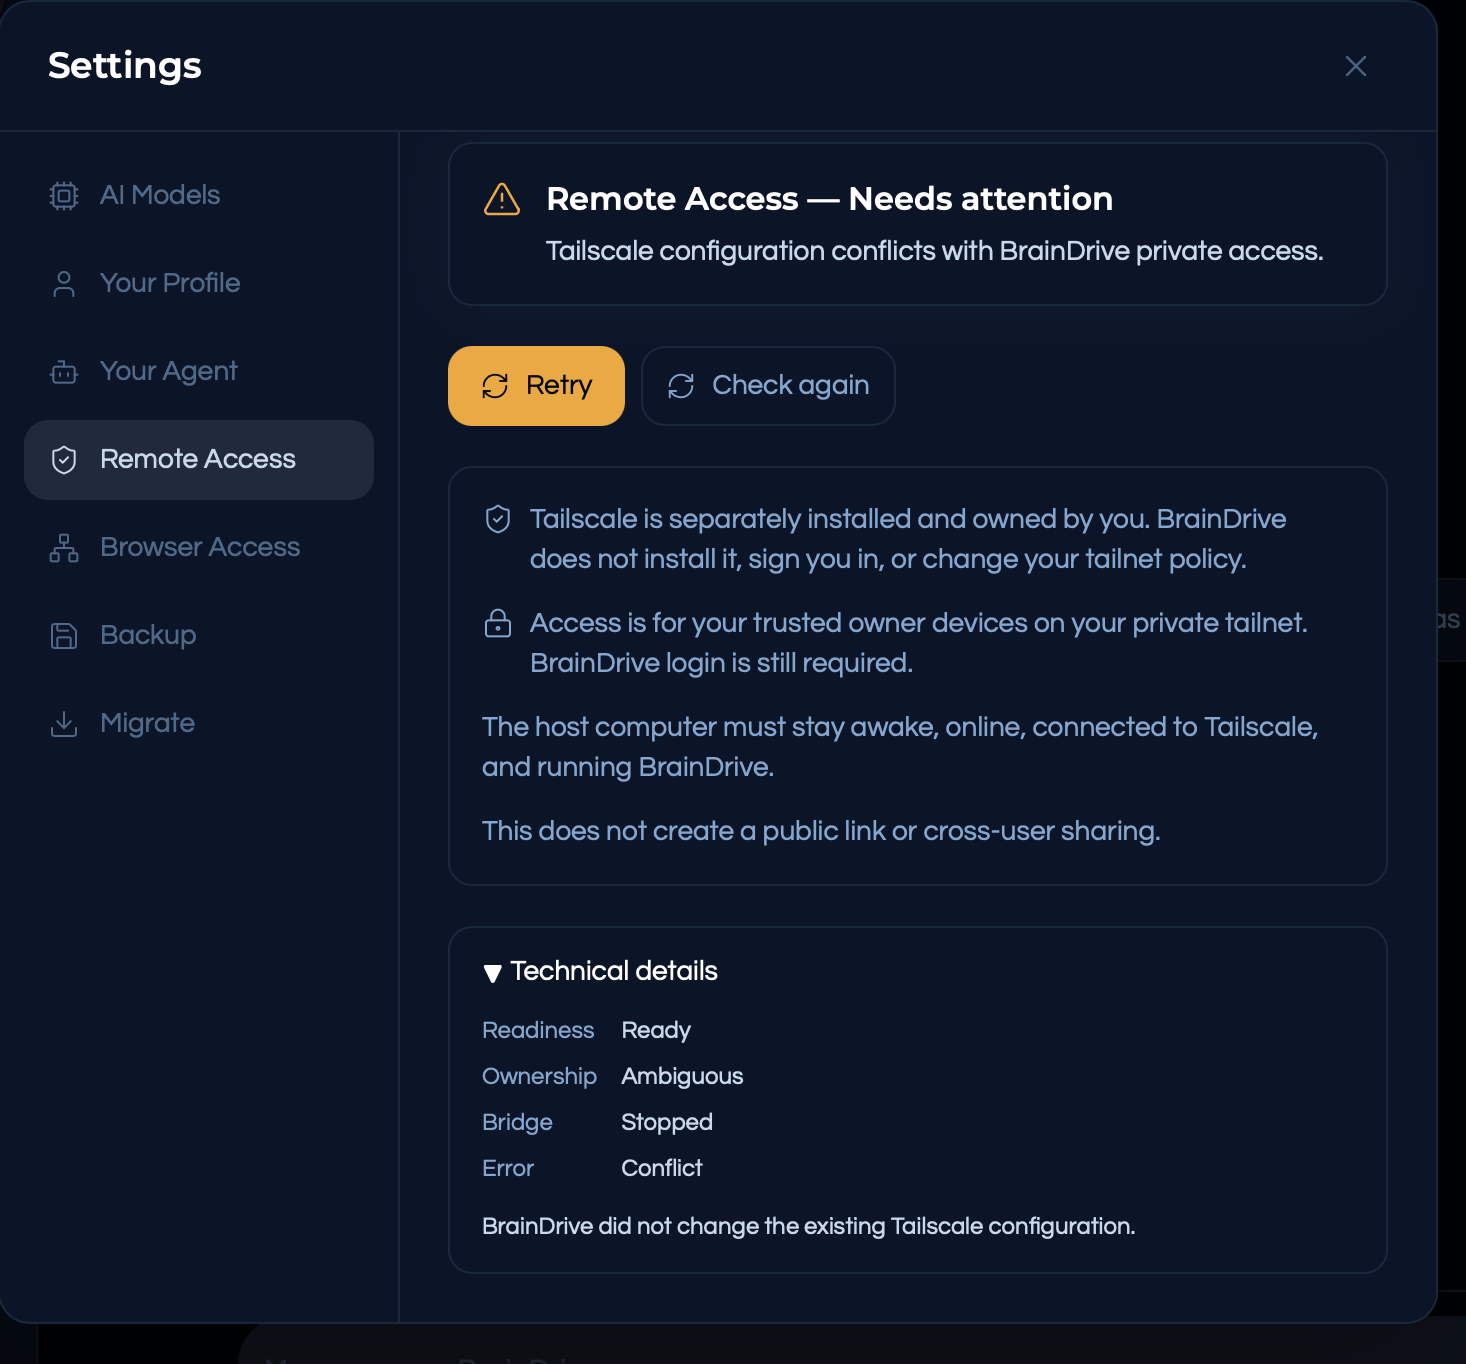Click the padlock icon beside Access note
Screen dimensions: 1466x1364
498,623
